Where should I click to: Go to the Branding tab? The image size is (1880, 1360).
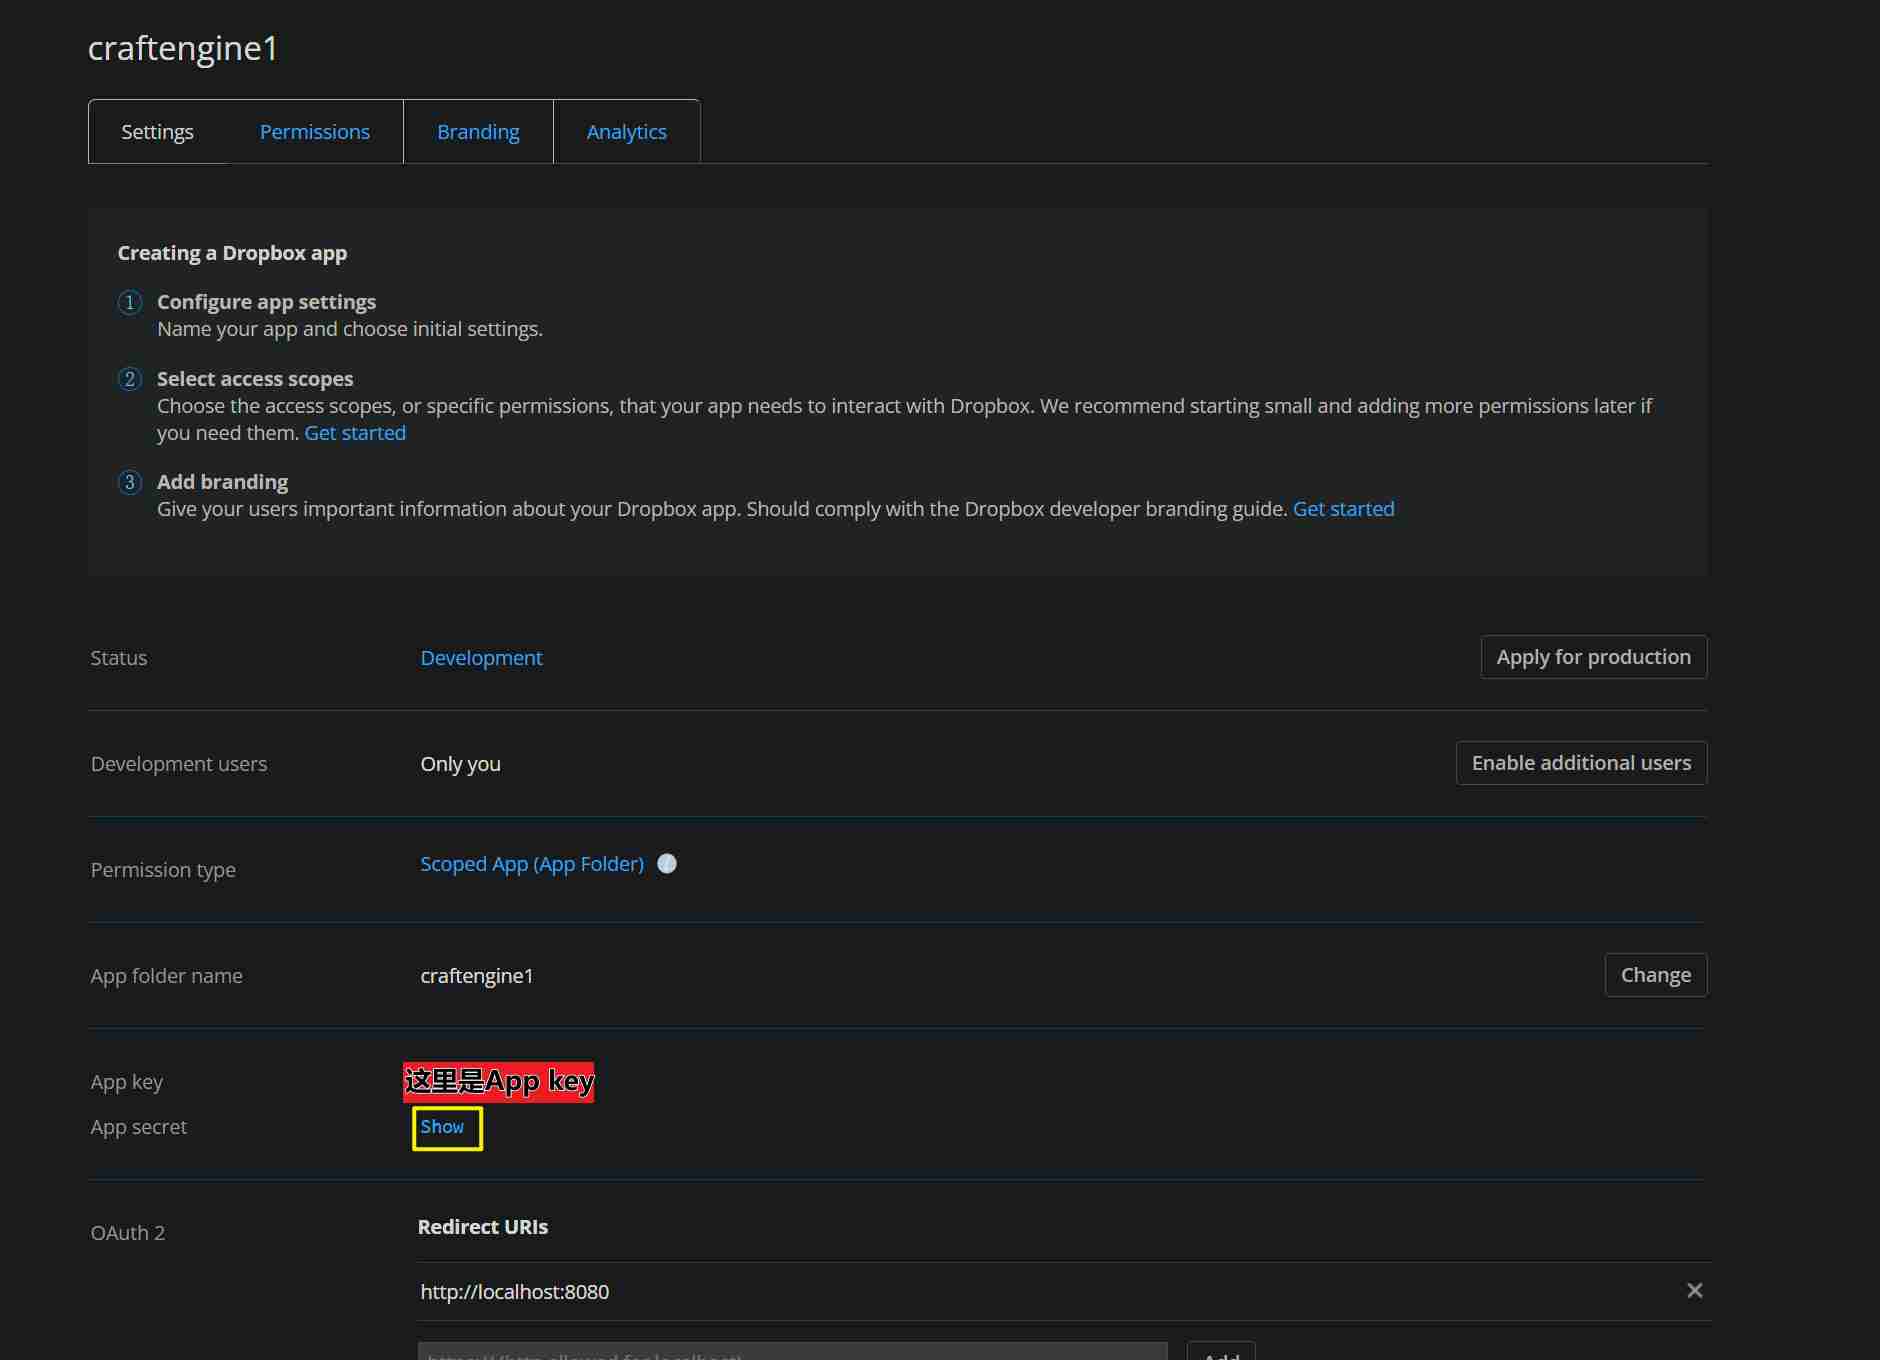(478, 132)
